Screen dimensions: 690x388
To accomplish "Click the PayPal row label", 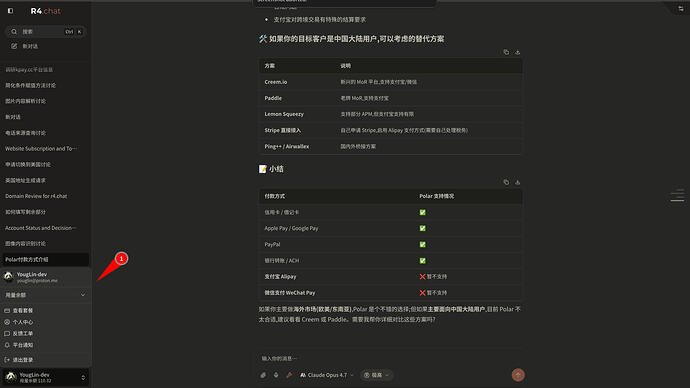I will 272,245.
